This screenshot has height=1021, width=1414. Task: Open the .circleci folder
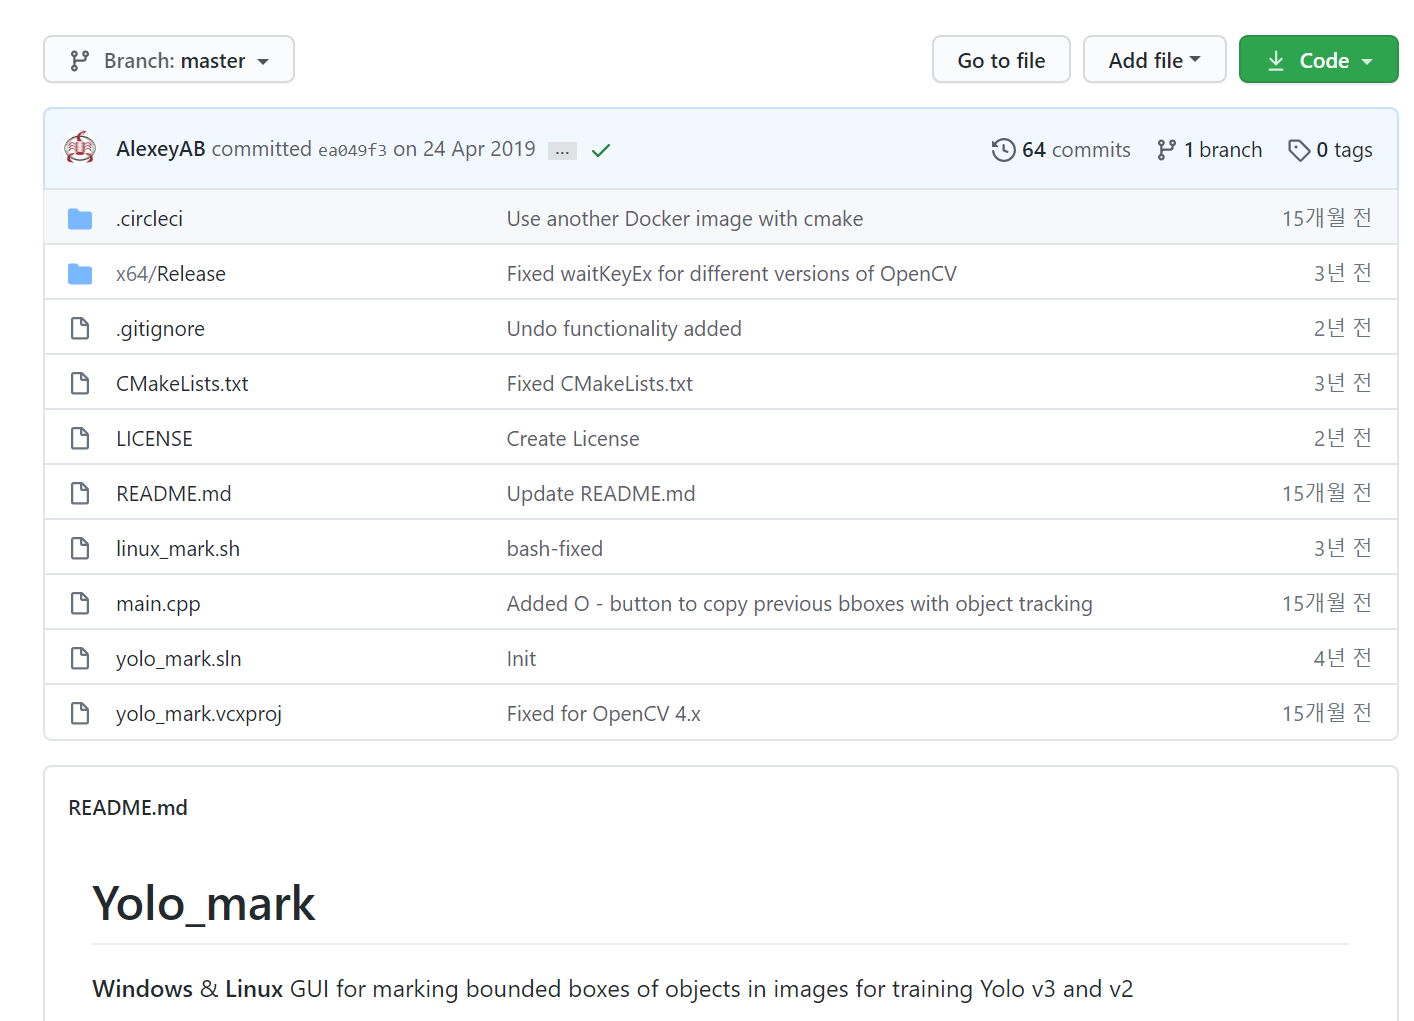[149, 219]
